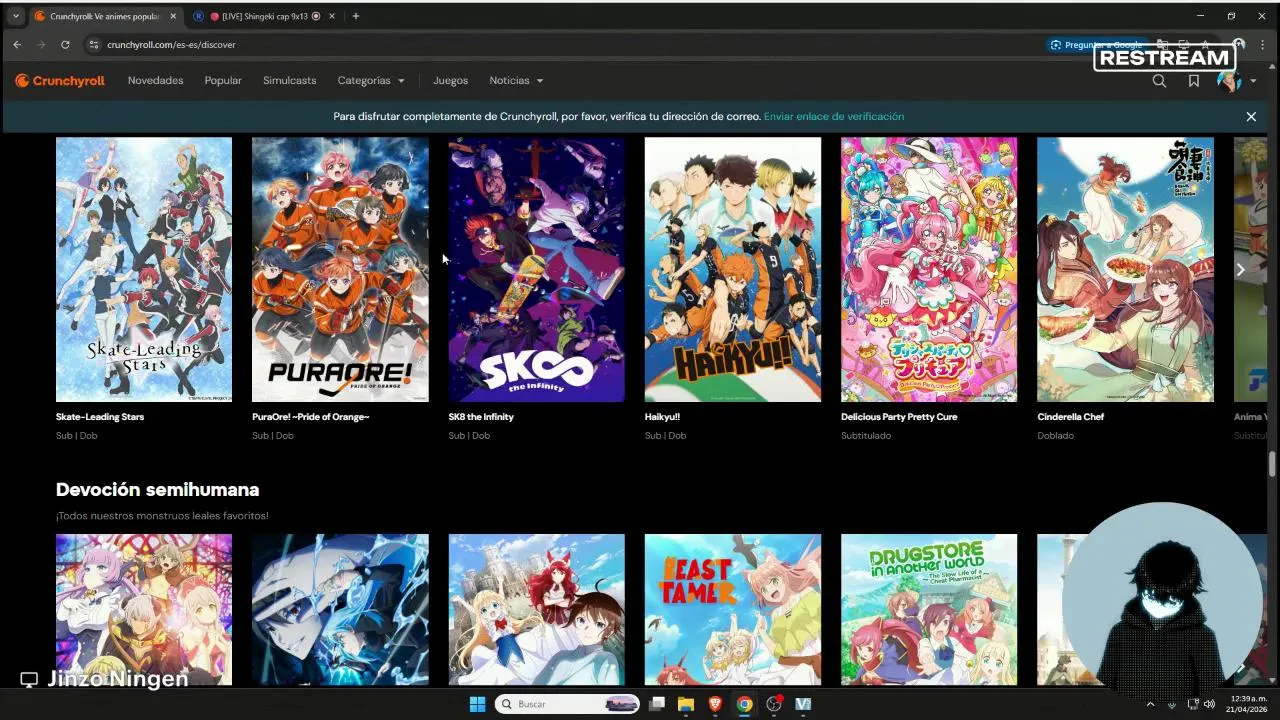Open the Simulcasts page
The width and height of the screenshot is (1280, 720).
[289, 81]
